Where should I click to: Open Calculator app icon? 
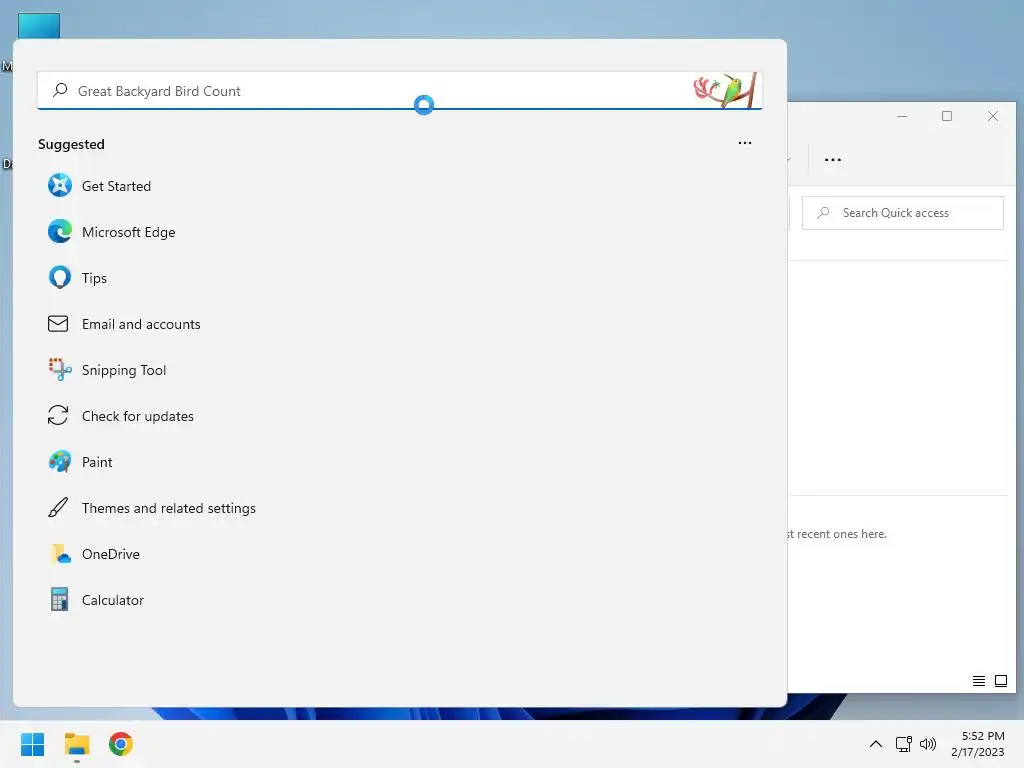59,600
